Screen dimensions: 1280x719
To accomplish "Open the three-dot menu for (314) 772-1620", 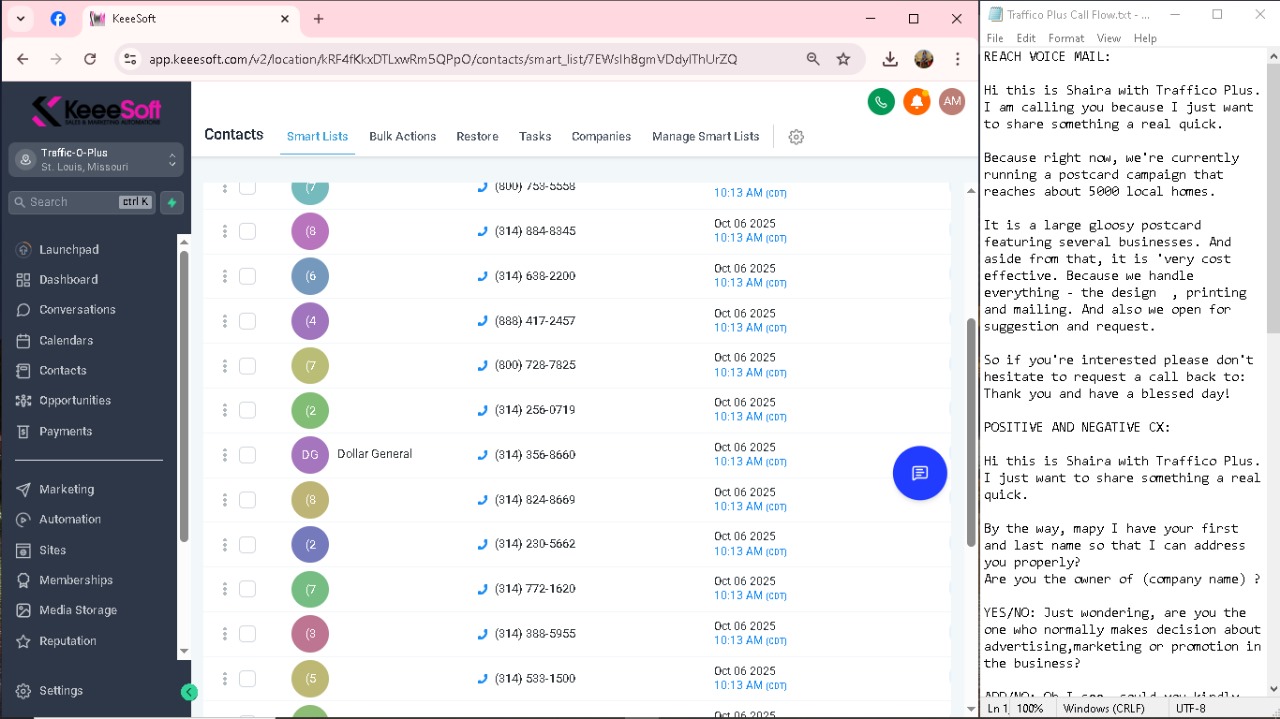I will coord(224,589).
